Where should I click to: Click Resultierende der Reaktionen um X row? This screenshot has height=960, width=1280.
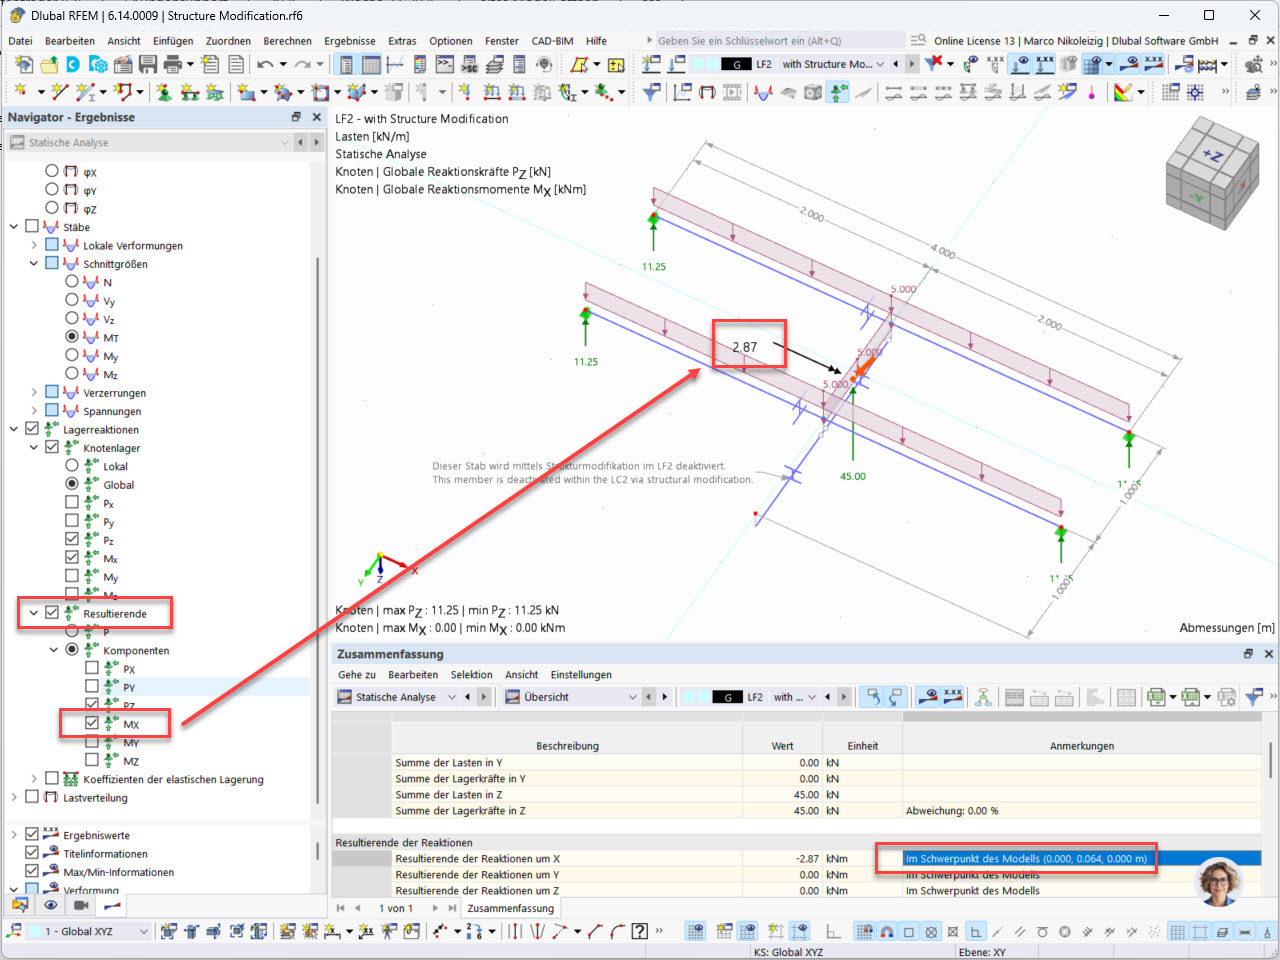(797, 858)
